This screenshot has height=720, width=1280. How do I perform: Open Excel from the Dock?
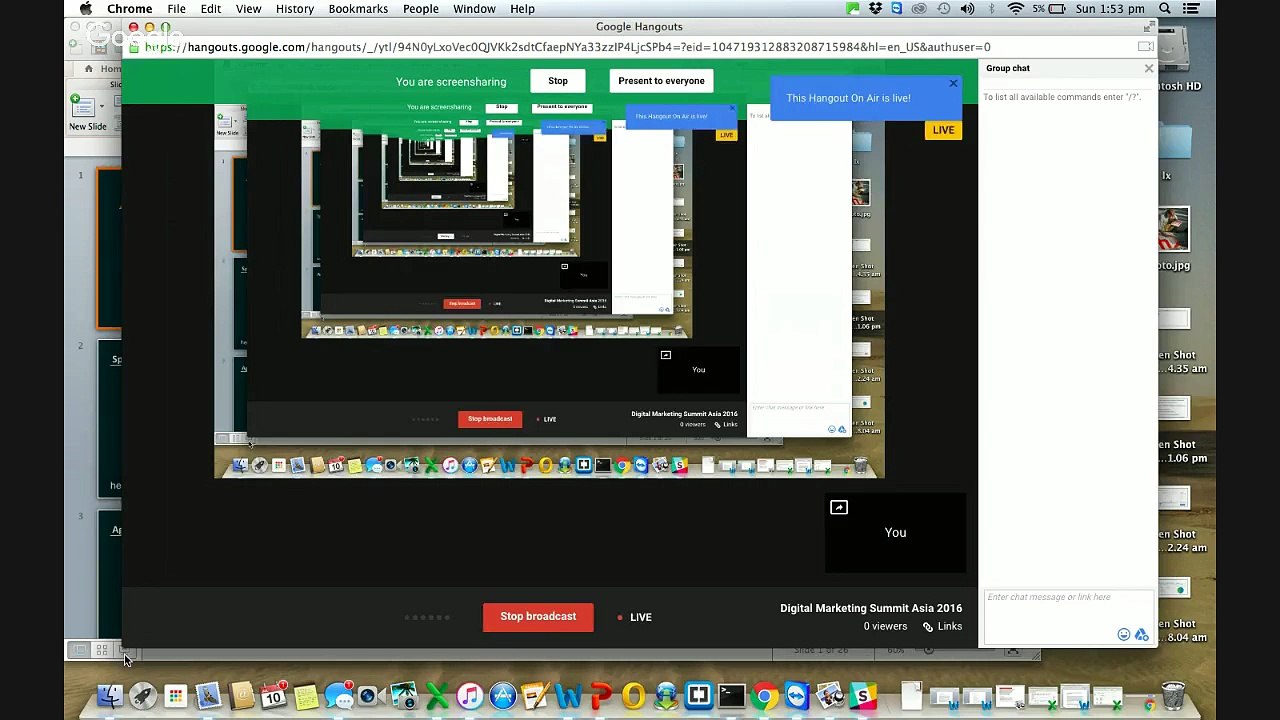tap(437, 696)
